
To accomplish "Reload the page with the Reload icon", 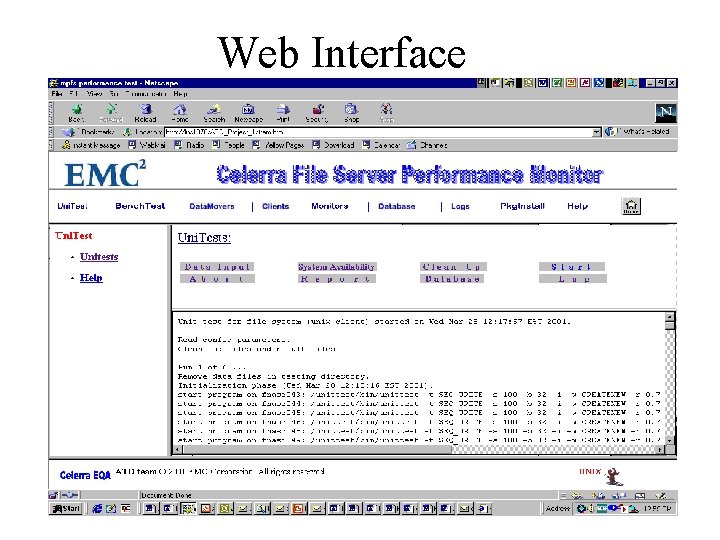I will (x=146, y=113).
